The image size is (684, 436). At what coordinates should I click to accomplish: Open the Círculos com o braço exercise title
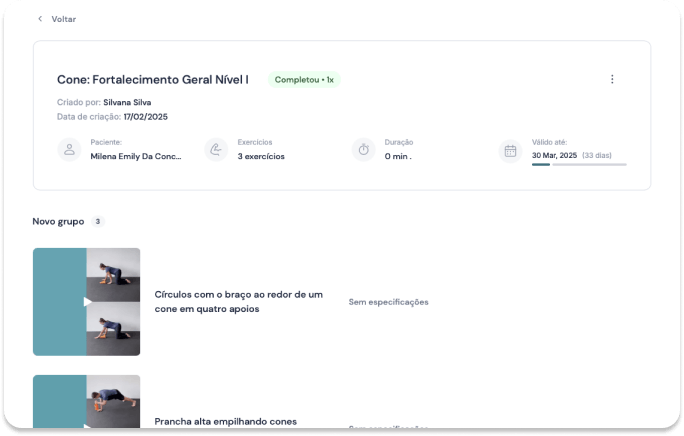tap(238, 301)
